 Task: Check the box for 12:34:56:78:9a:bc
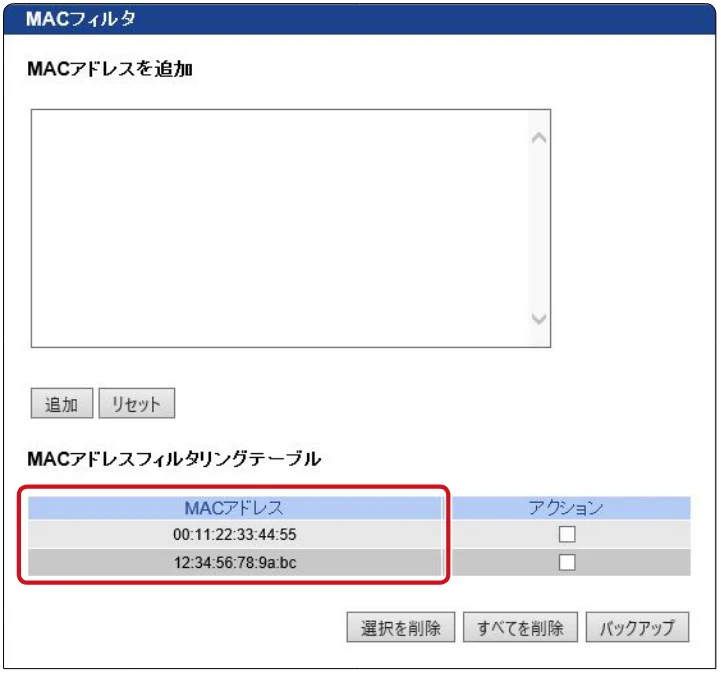click(x=567, y=562)
